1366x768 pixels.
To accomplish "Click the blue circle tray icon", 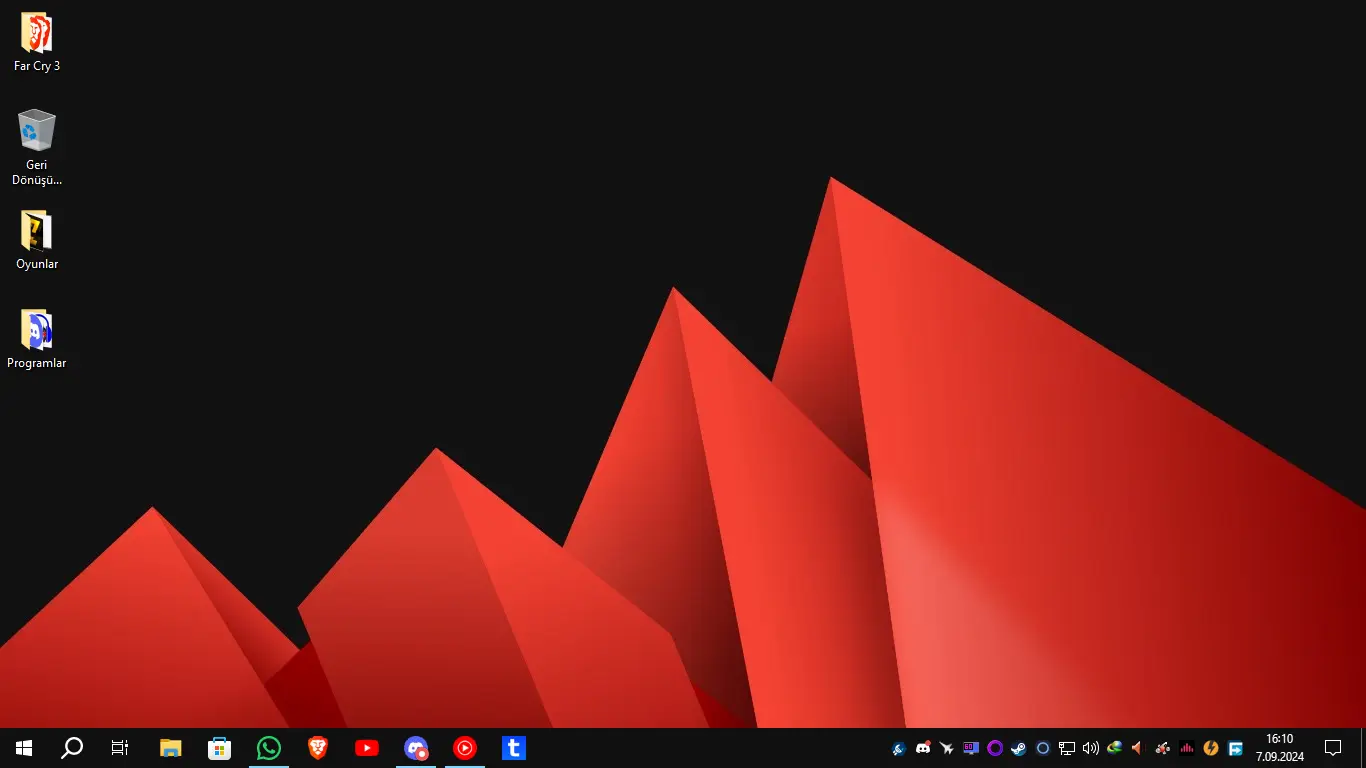I will coord(1043,748).
